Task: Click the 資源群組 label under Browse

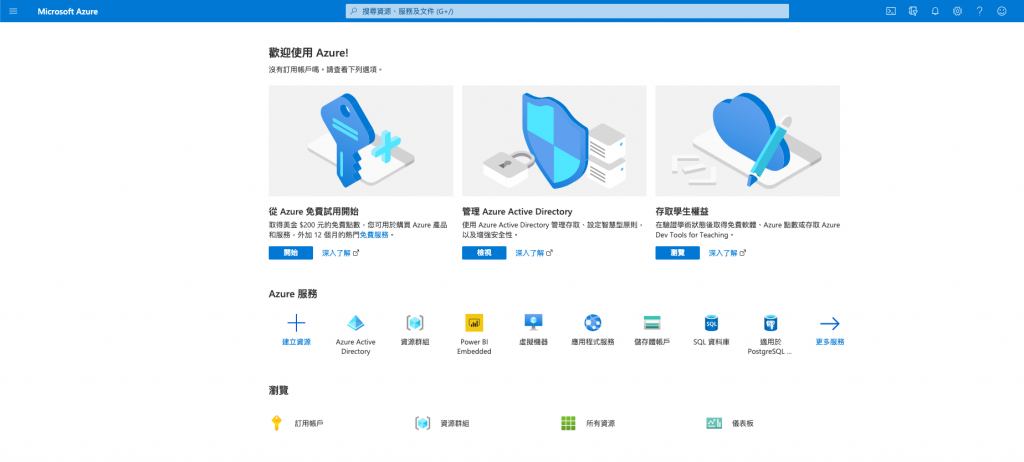Action: click(x=455, y=423)
